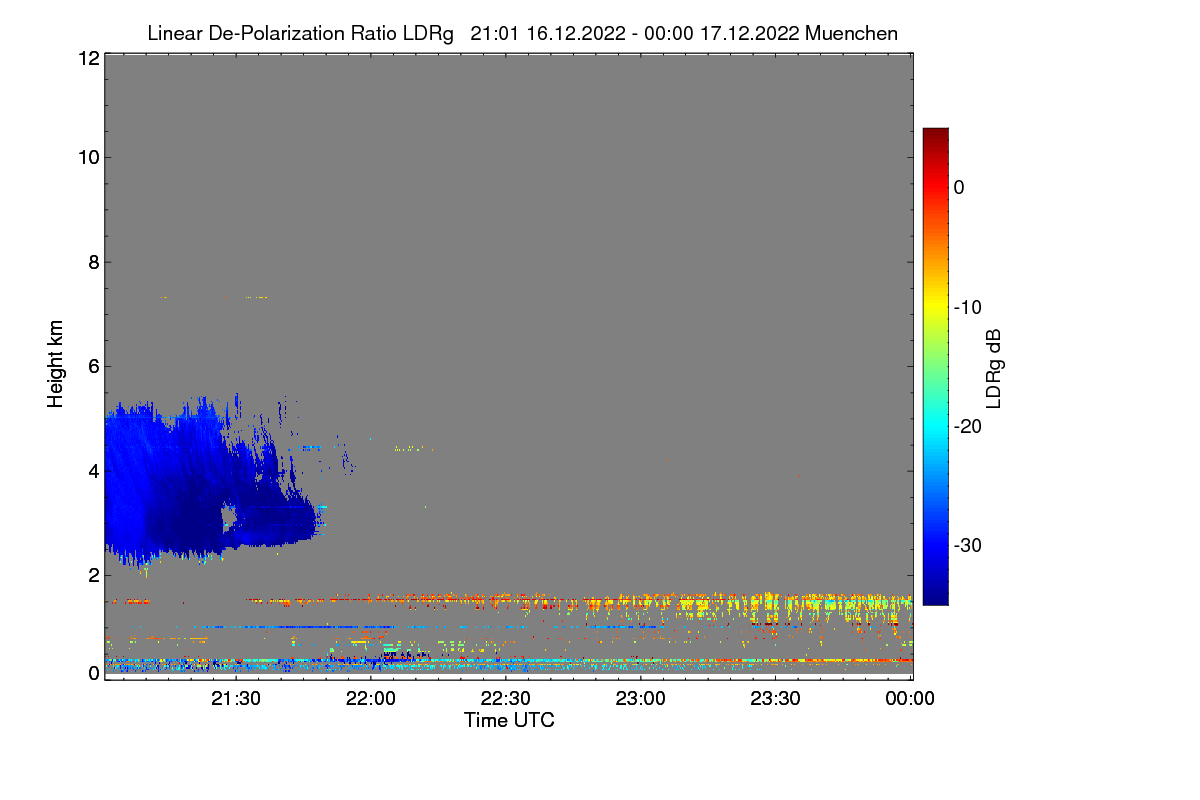Click the '2' height tick label
Viewport: 1200px width, 800px height.
coord(93,575)
